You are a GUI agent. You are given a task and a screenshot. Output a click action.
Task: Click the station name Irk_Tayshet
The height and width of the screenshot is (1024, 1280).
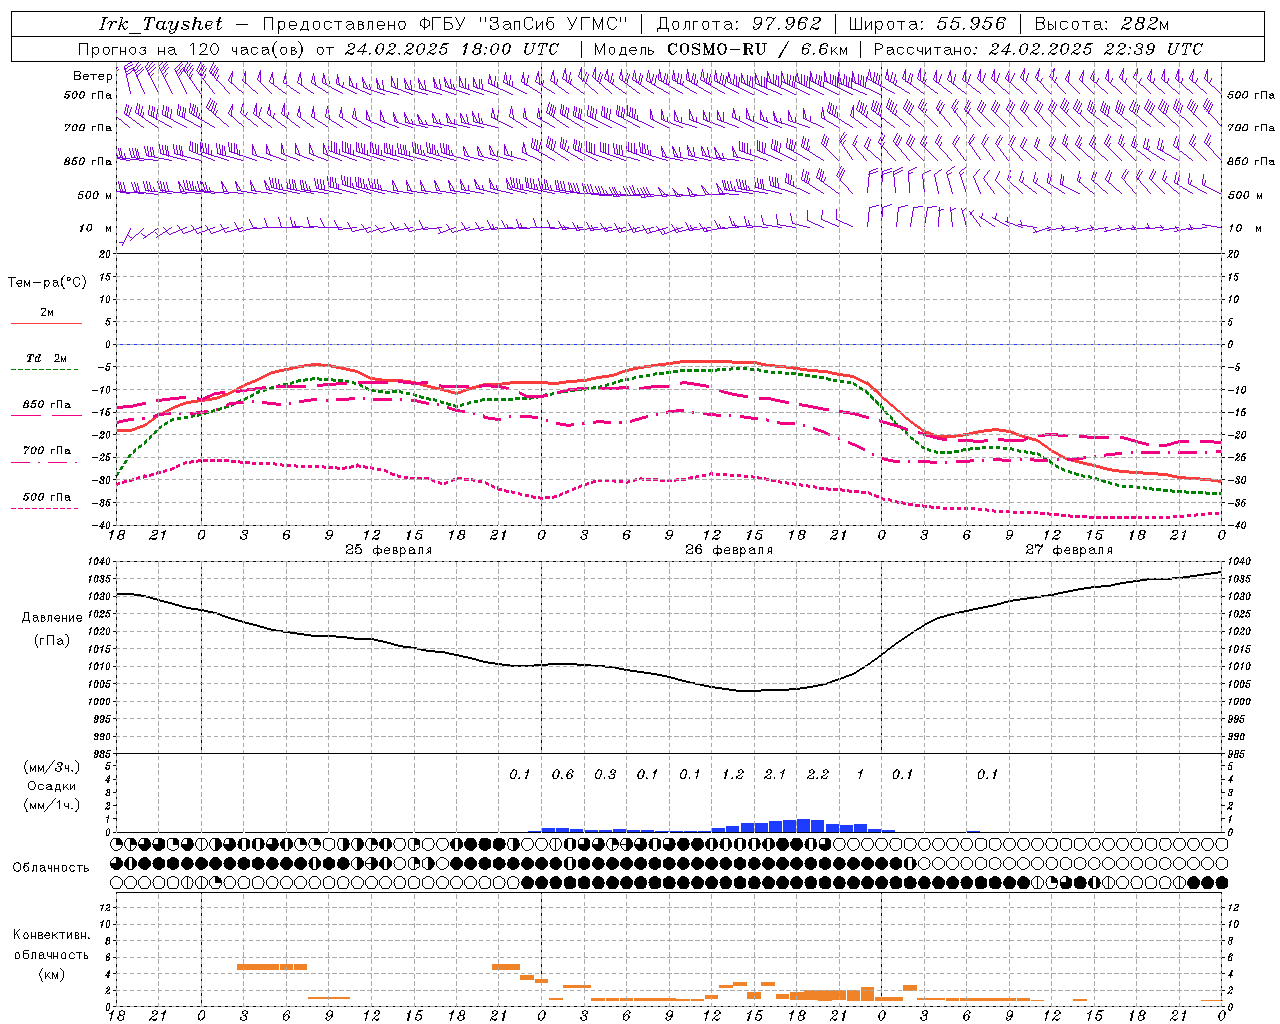tap(161, 24)
